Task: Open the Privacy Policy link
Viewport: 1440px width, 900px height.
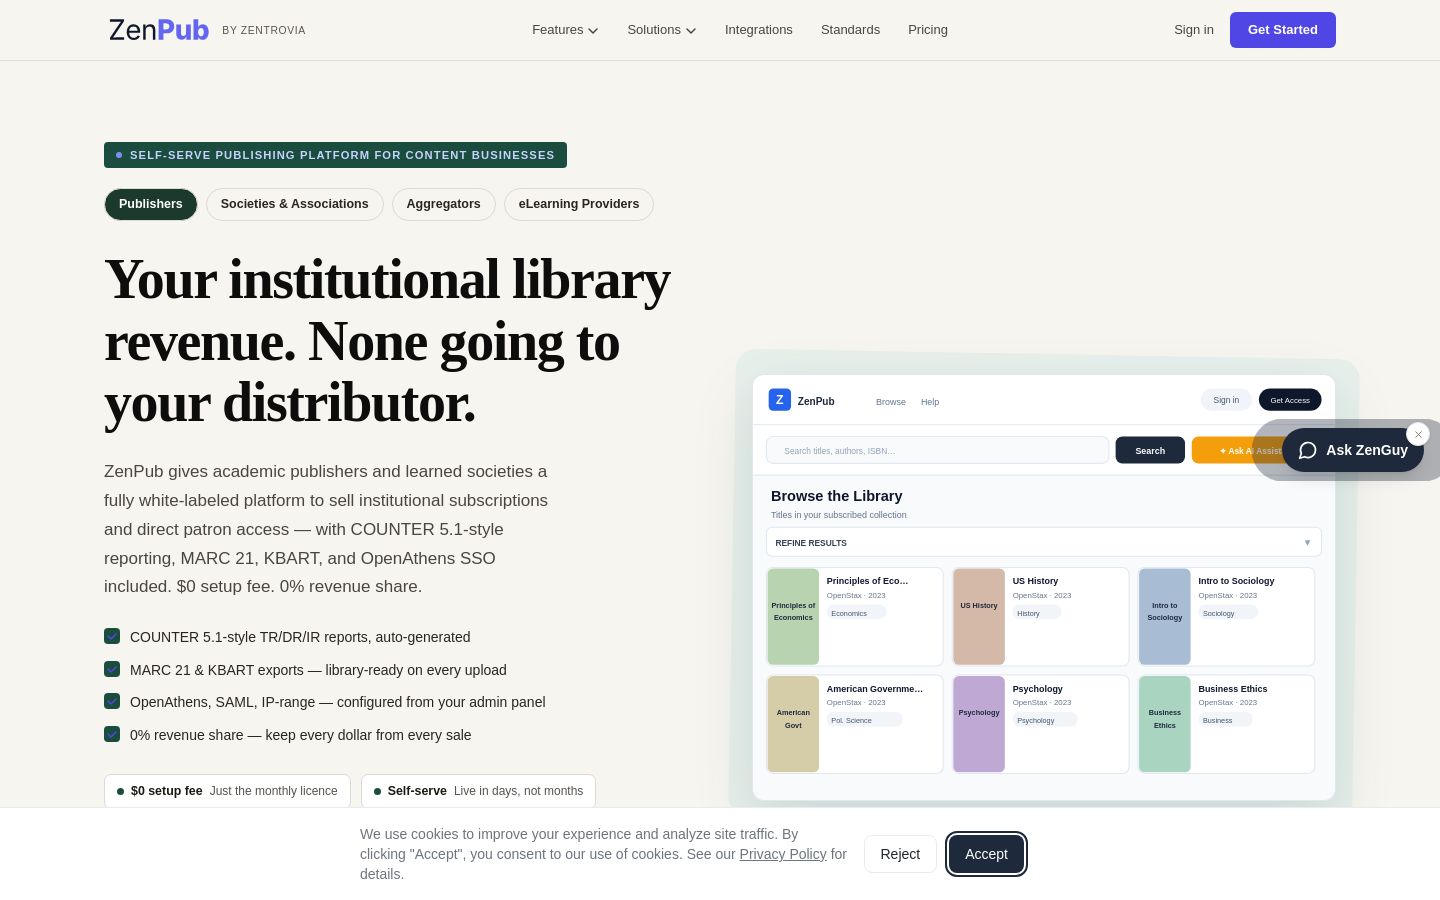Action: pyautogui.click(x=783, y=854)
